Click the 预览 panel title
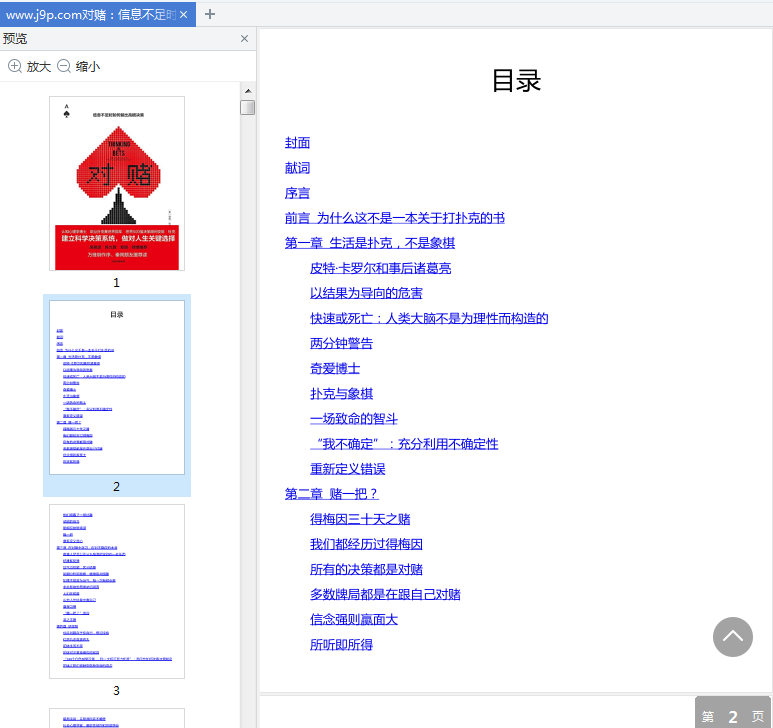773x728 pixels. click(15, 38)
